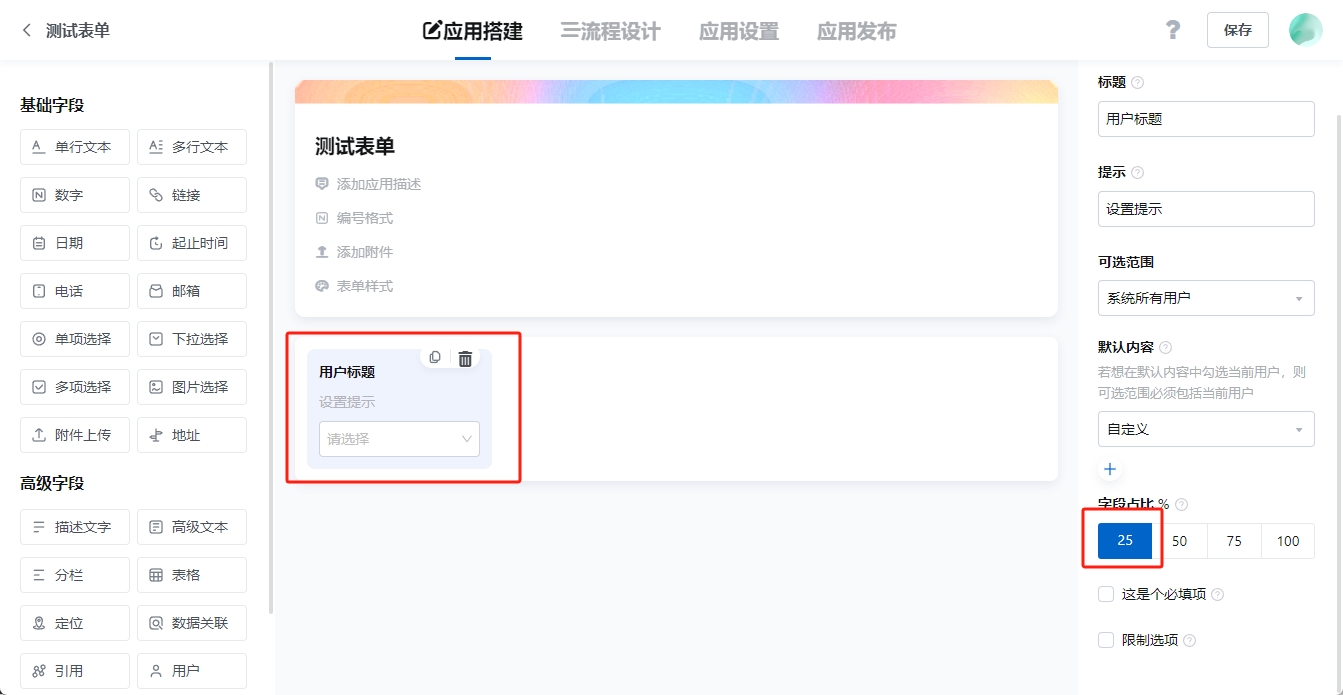Click the 标题 input containing 用户标题
The height and width of the screenshot is (695, 1343).
1205,119
